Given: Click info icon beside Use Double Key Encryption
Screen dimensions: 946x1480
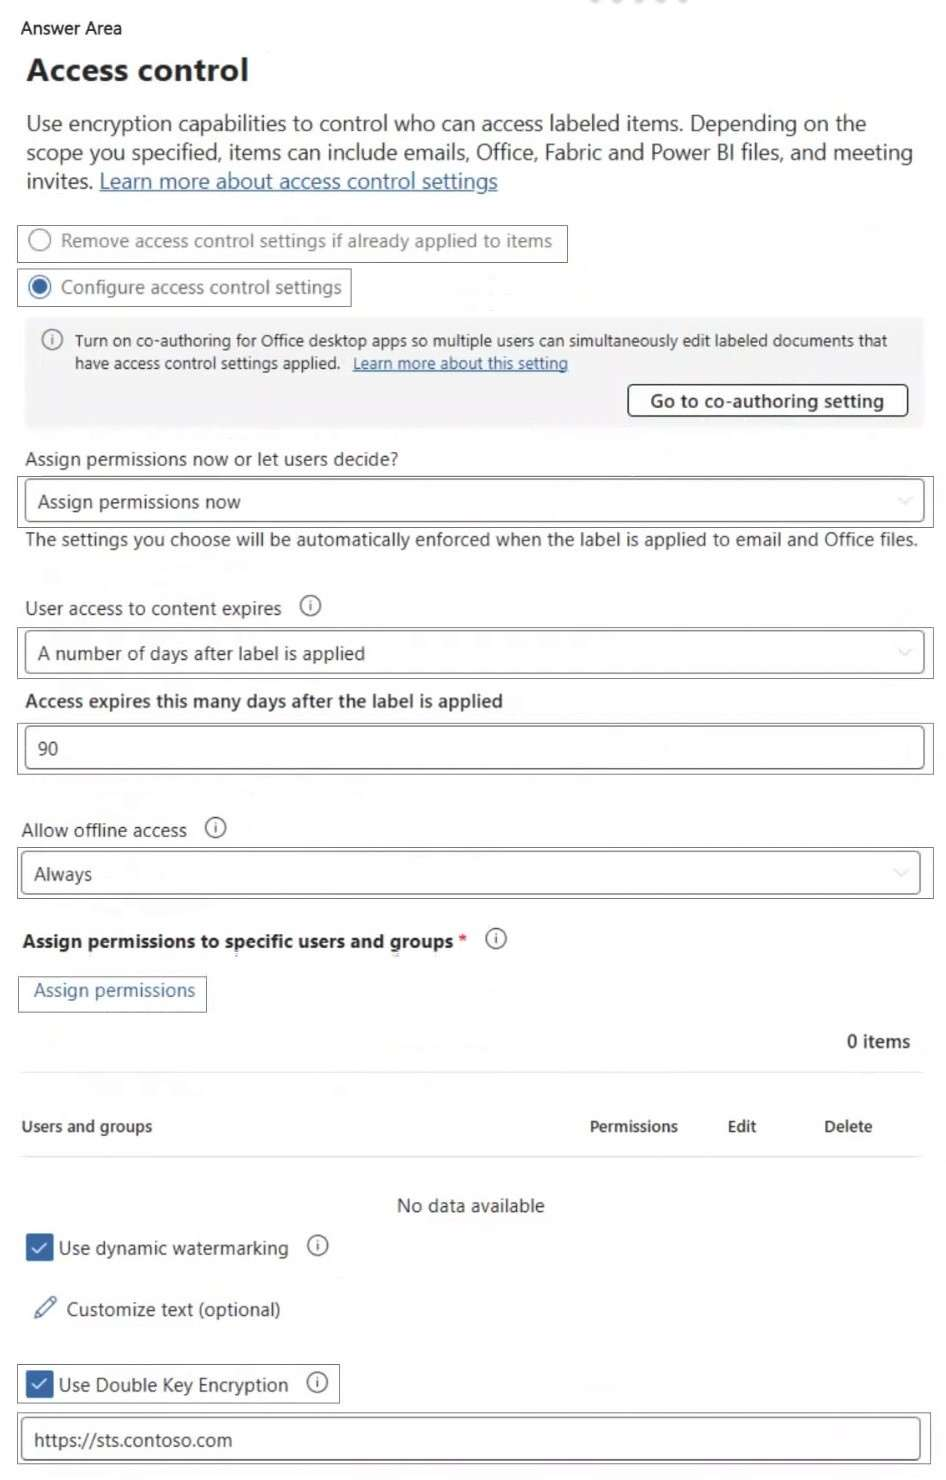Looking at the screenshot, I should (317, 1383).
